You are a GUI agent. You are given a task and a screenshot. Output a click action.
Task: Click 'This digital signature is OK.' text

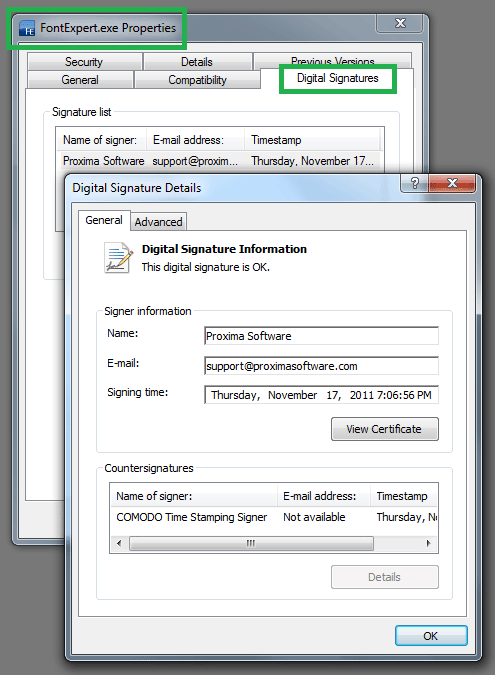[x=206, y=267]
